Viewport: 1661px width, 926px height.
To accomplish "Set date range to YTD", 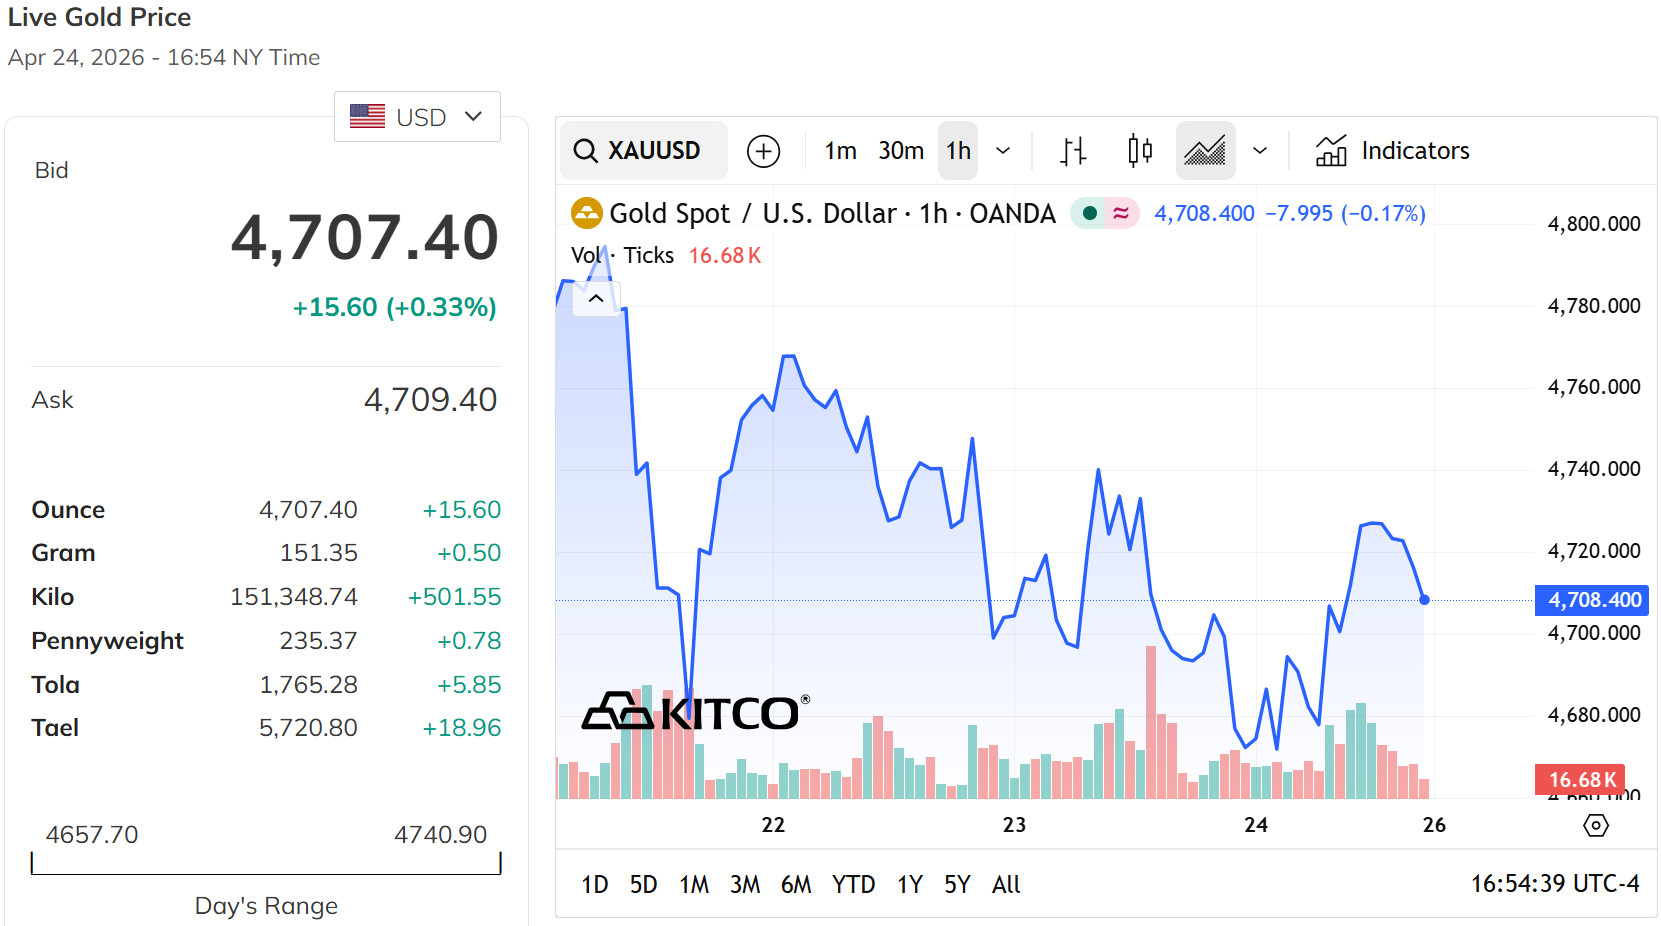I will tap(853, 885).
